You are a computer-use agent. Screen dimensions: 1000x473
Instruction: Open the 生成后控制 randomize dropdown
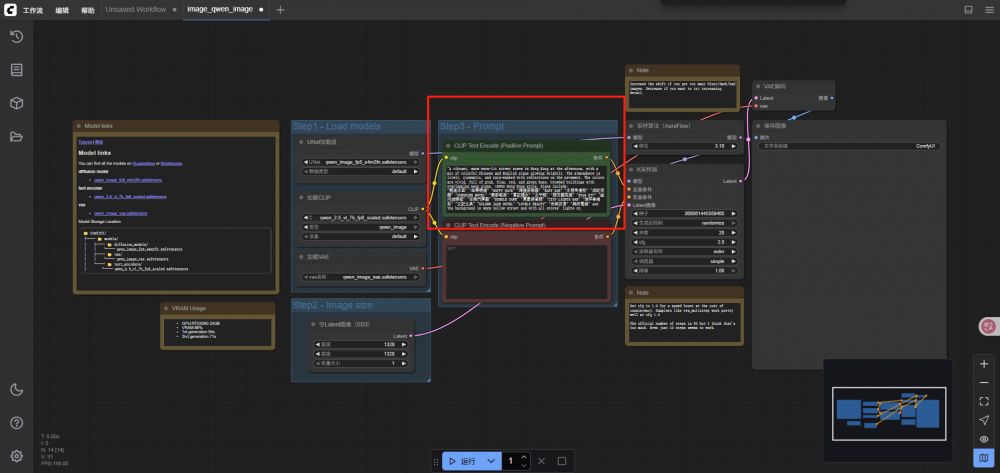[x=684, y=223]
